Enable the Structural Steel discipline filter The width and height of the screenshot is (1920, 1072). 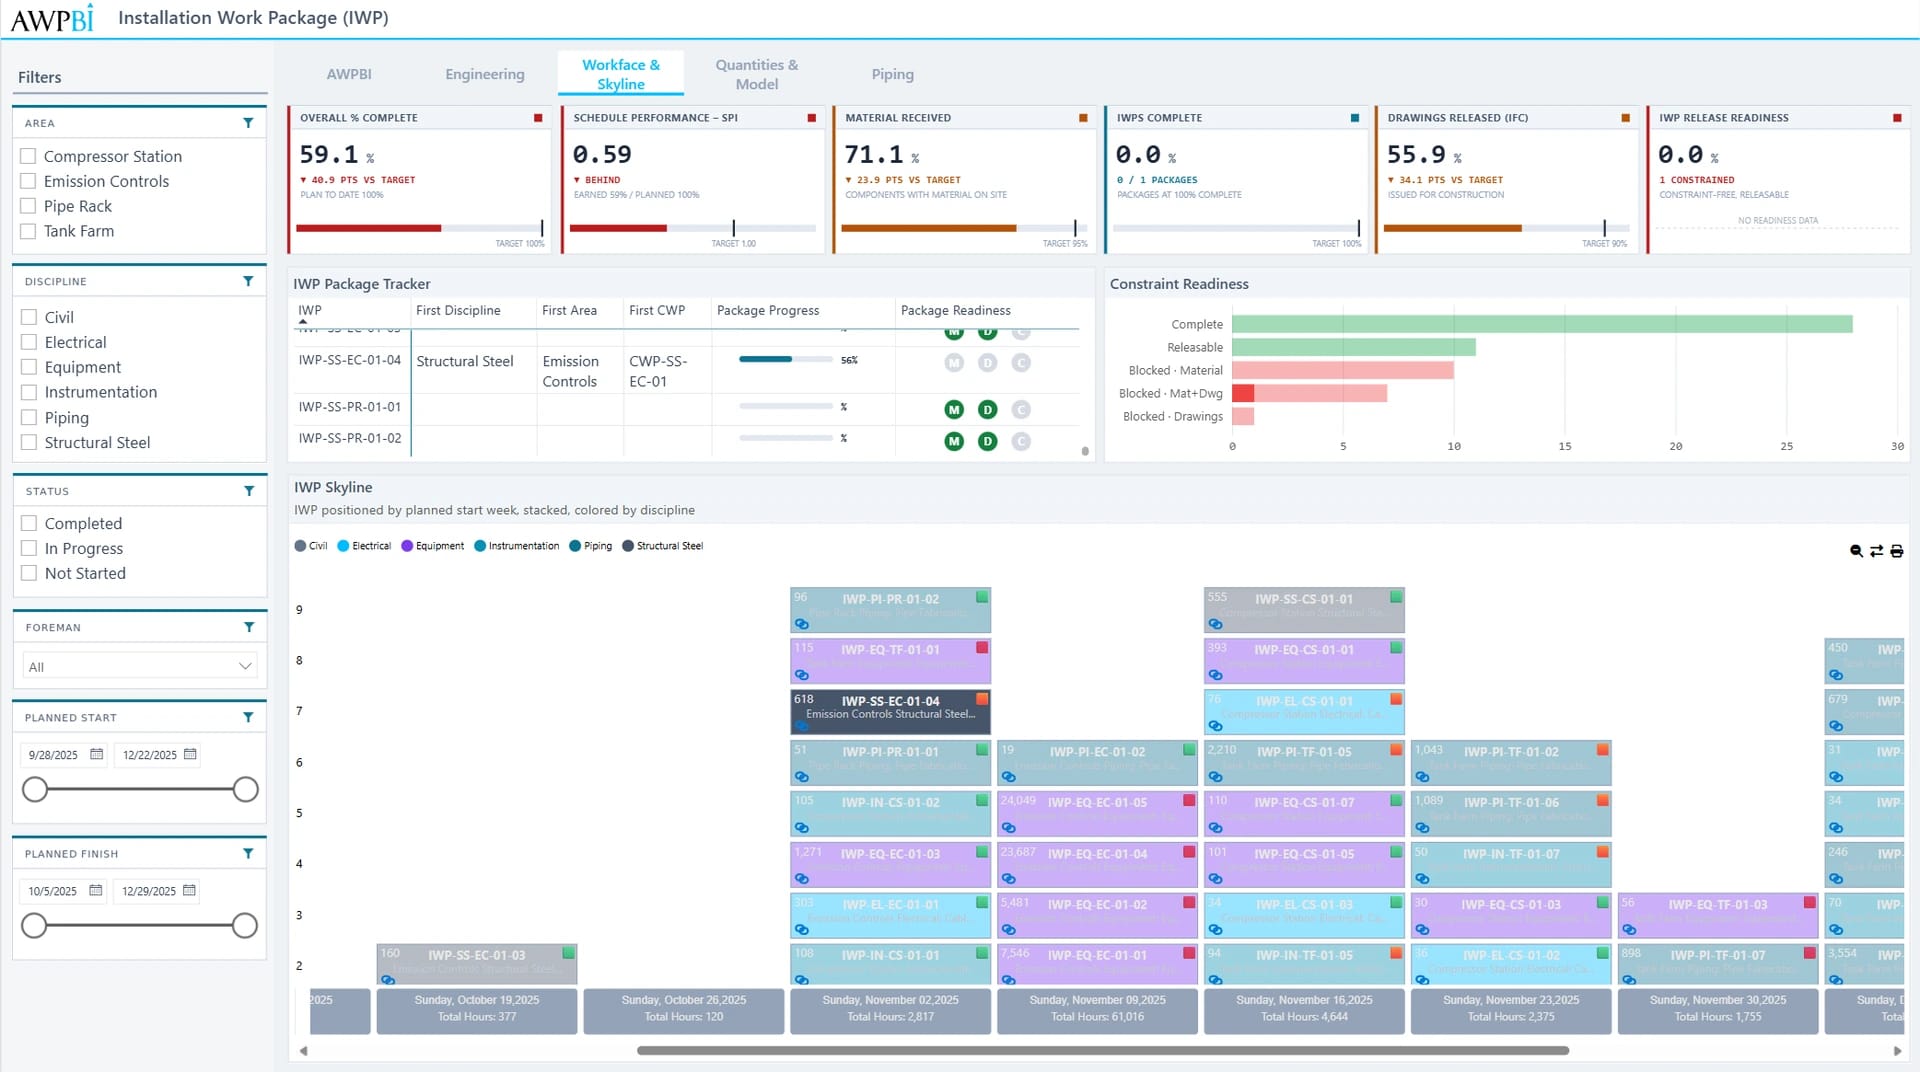click(x=29, y=442)
